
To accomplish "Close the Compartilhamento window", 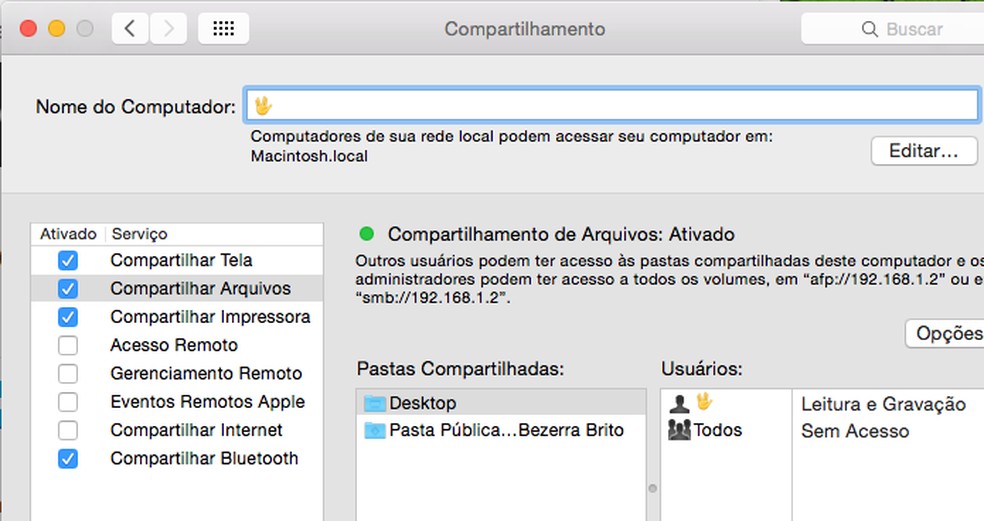I will tap(28, 29).
